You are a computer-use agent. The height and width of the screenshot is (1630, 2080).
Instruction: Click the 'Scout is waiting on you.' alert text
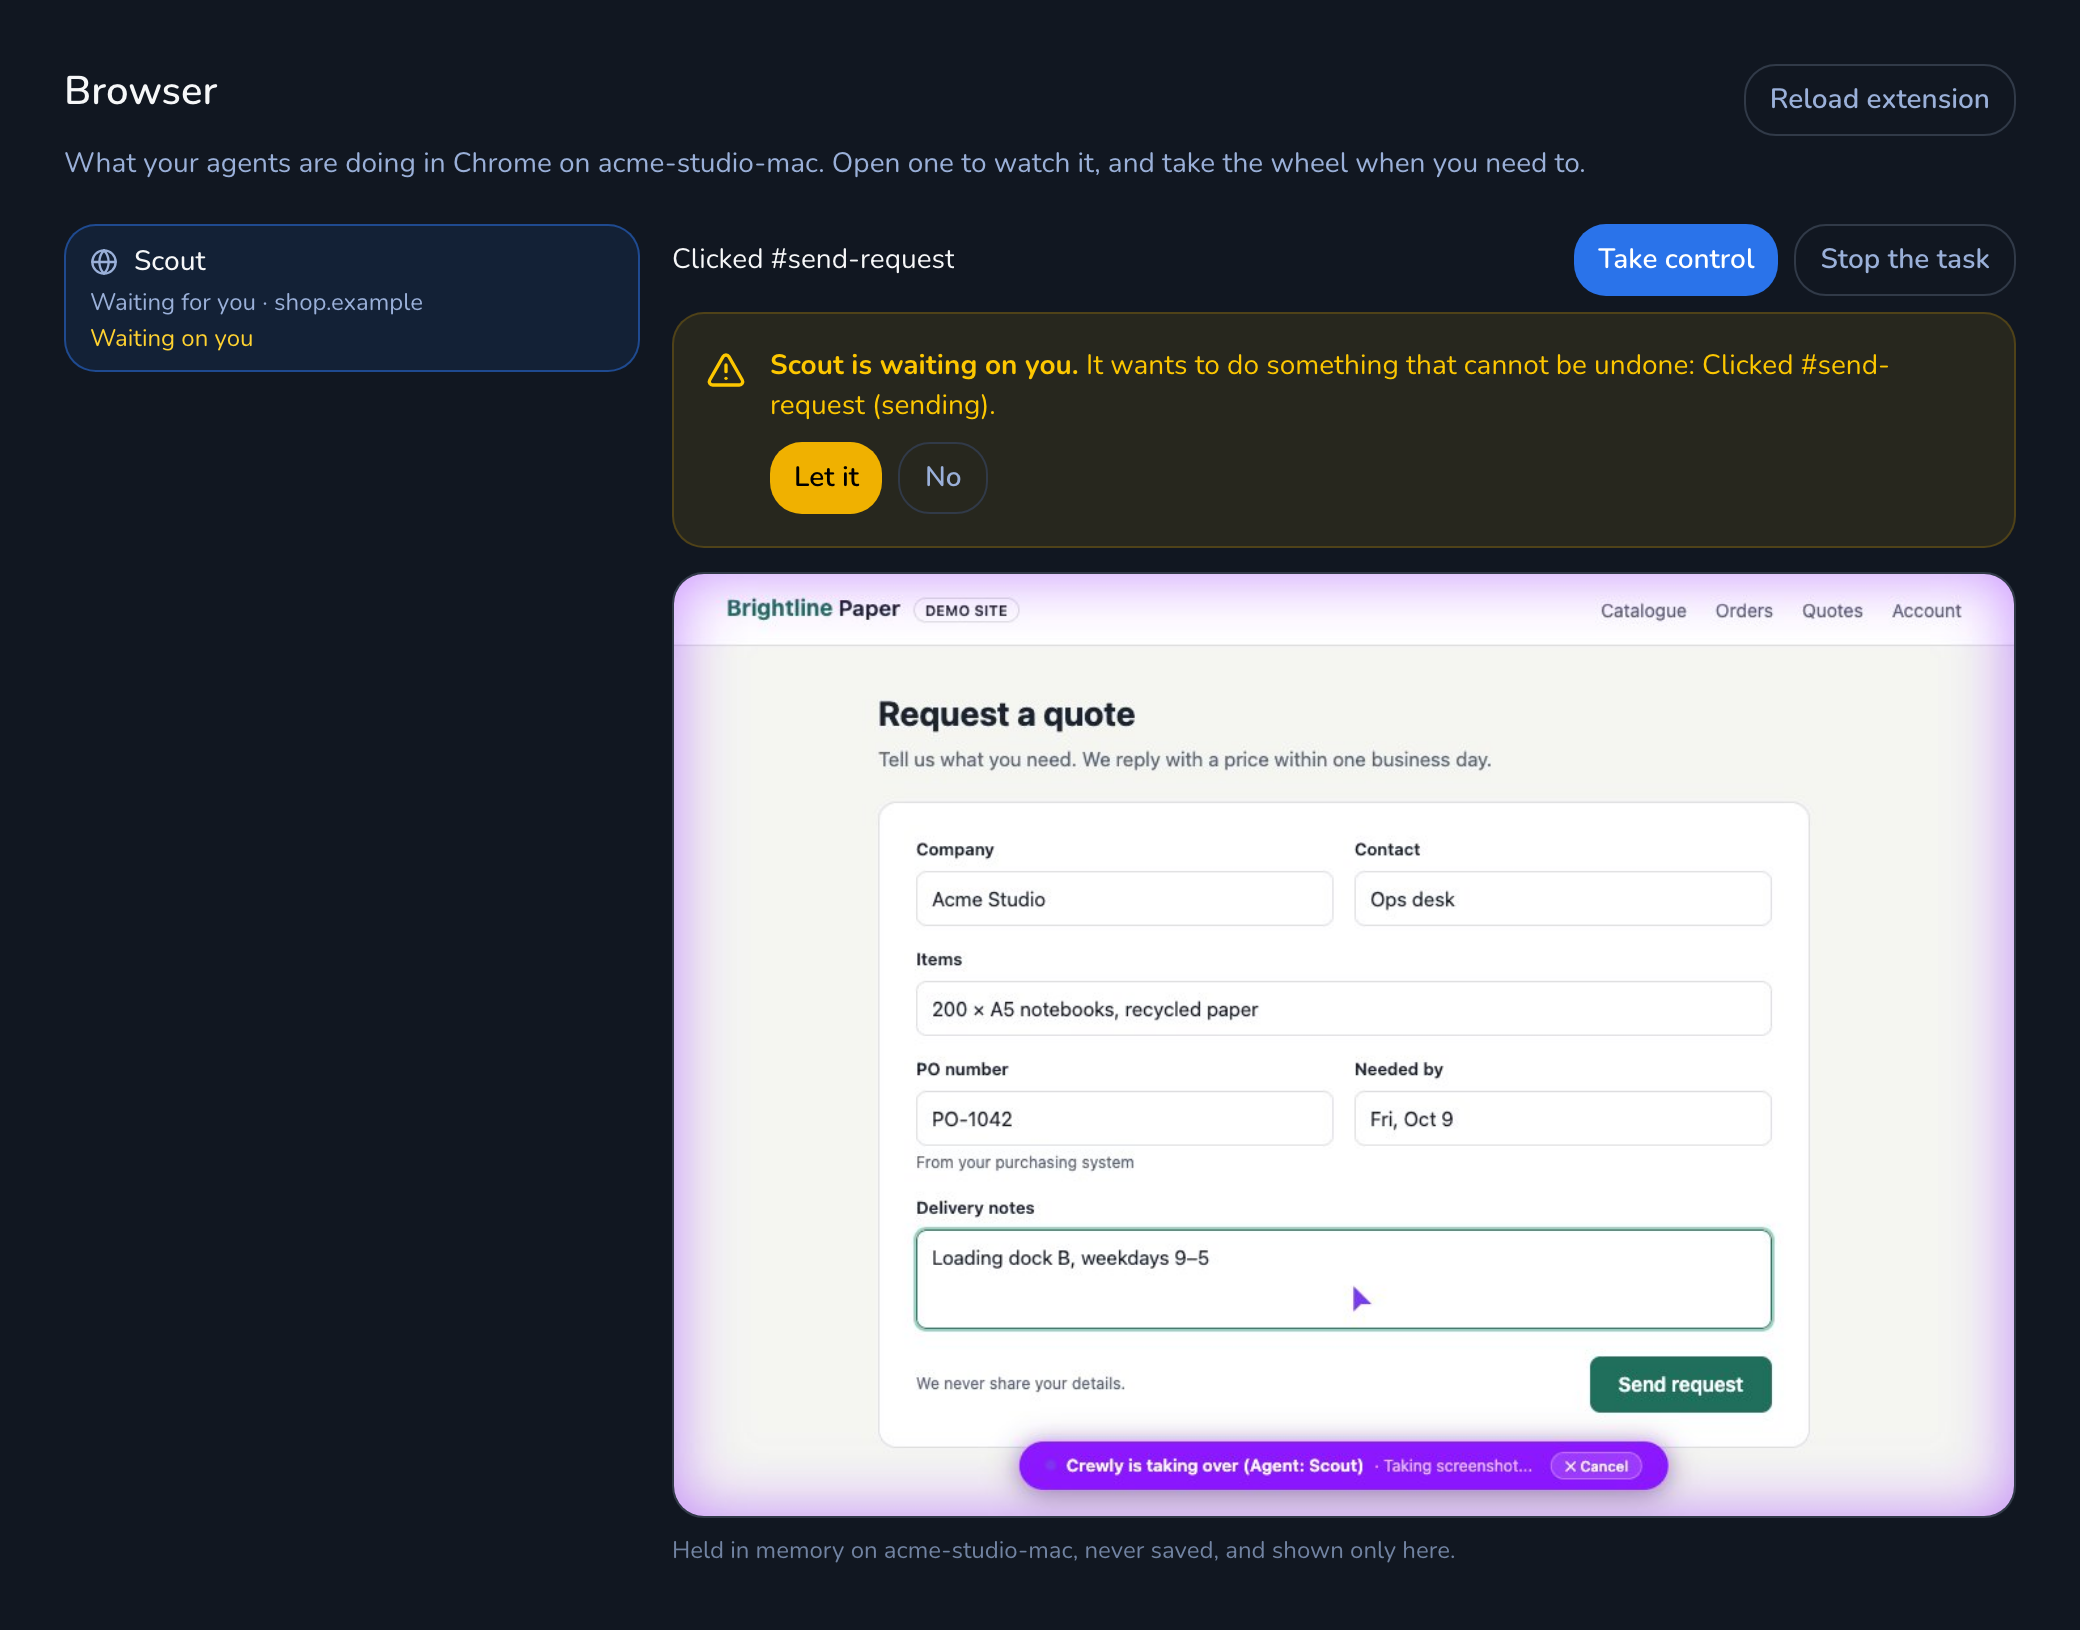coord(924,365)
